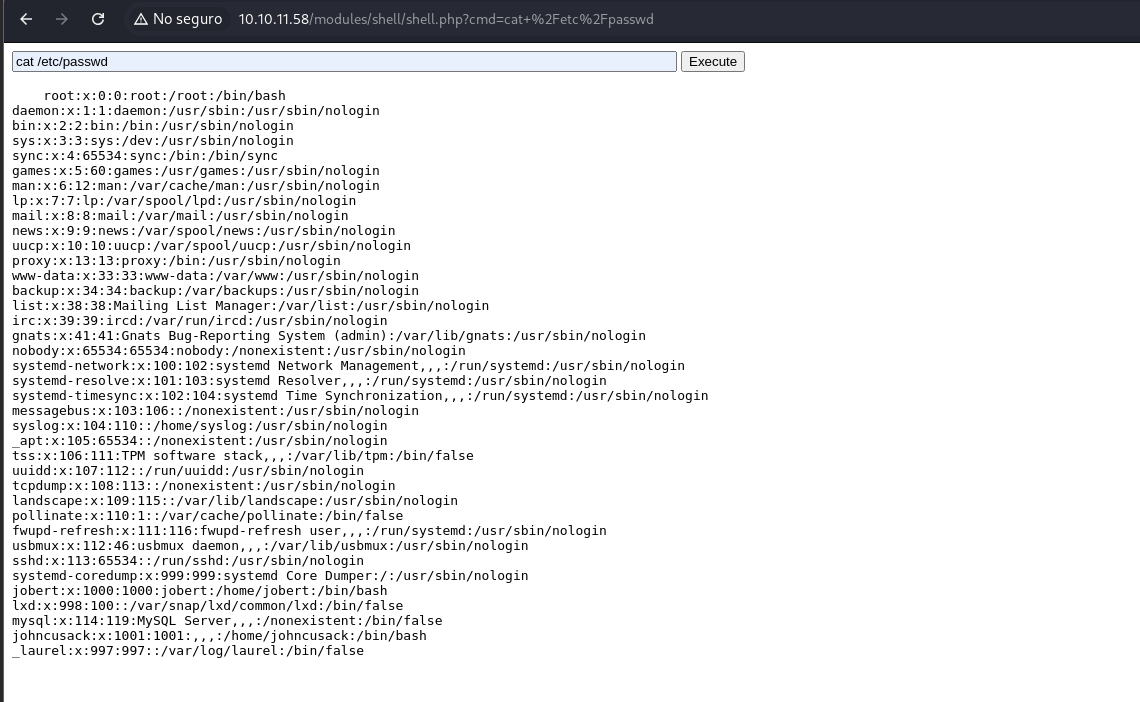Click the tss TPM software stack line

[242, 456]
